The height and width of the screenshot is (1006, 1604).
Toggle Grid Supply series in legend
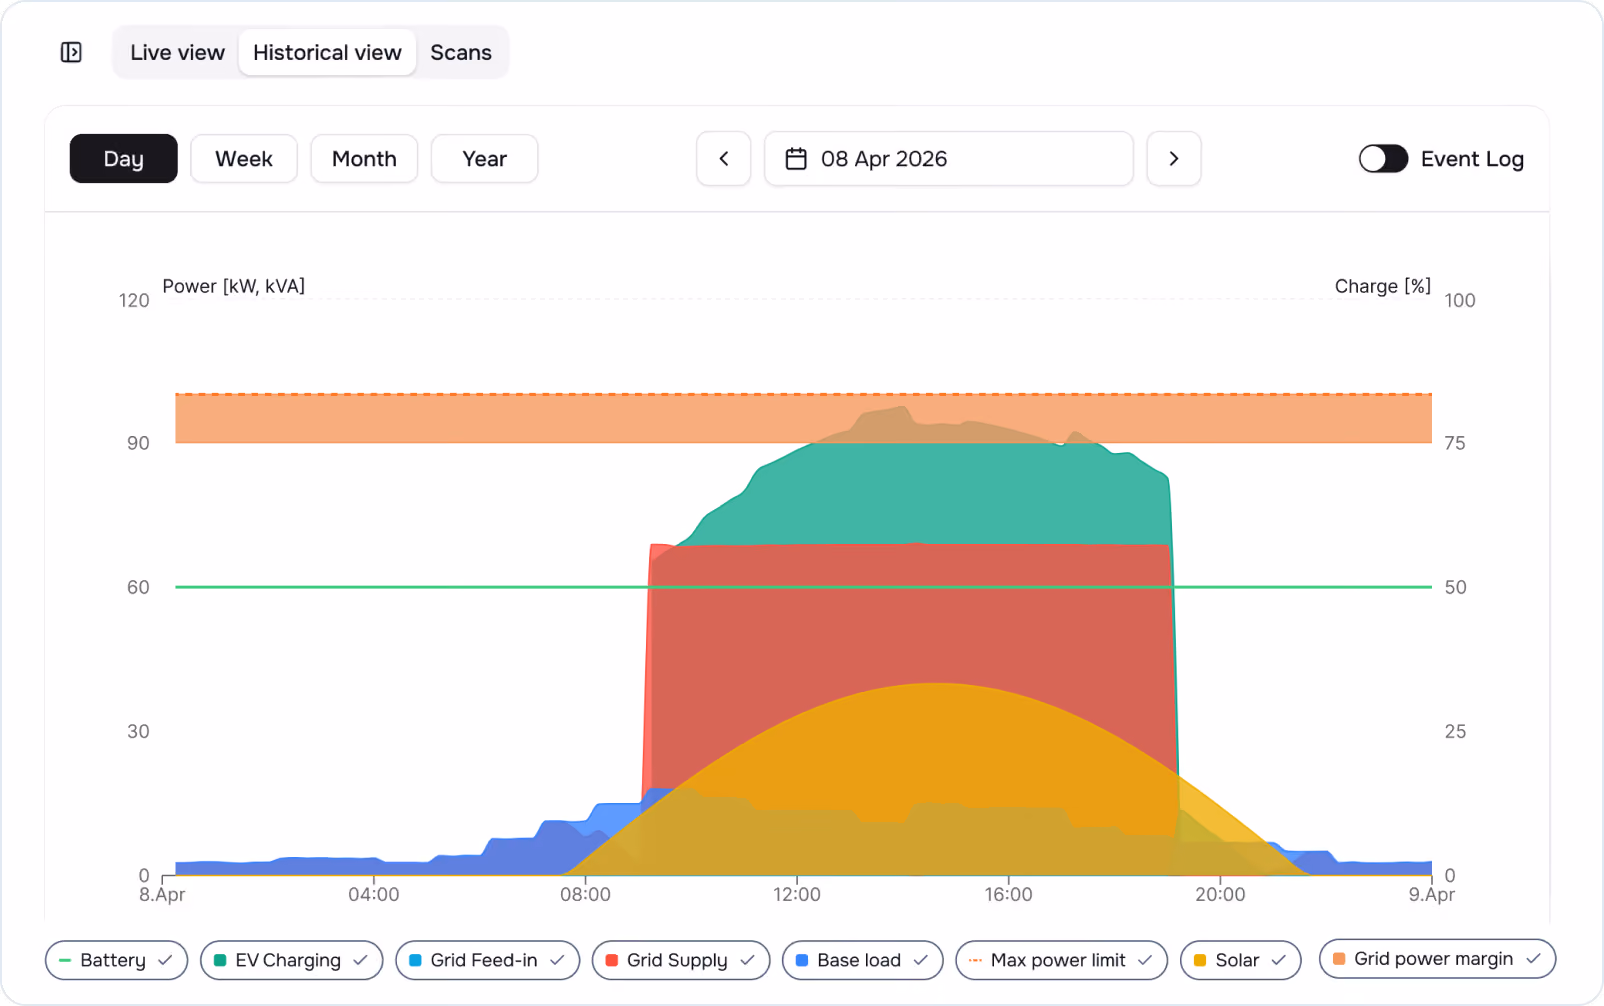tap(681, 960)
